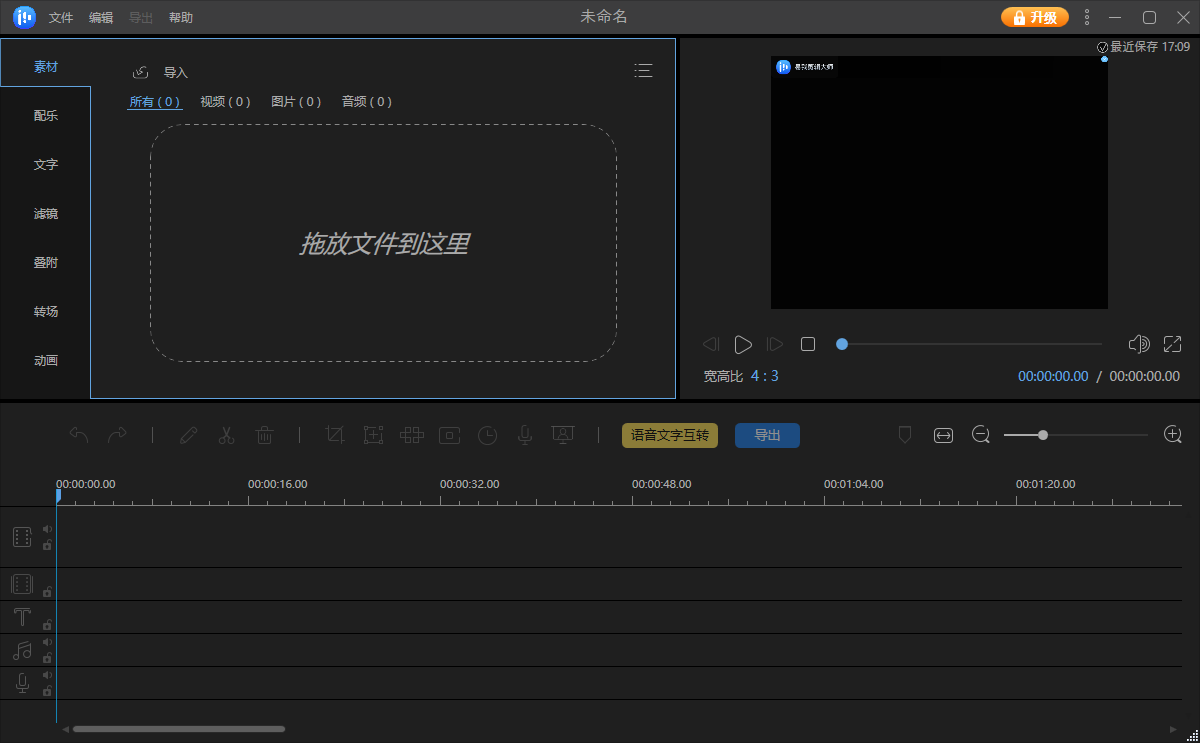Change the aspect ratio 4 : 3 value
Viewport: 1200px width, 743px height.
(765, 376)
